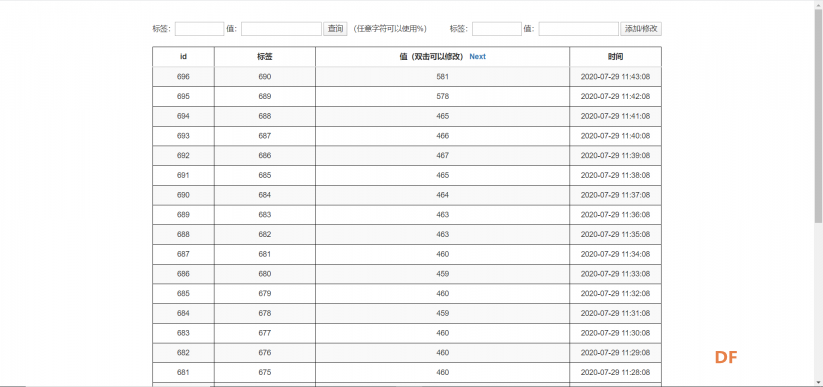
Task: Click the 标签 column header
Action: [265, 57]
